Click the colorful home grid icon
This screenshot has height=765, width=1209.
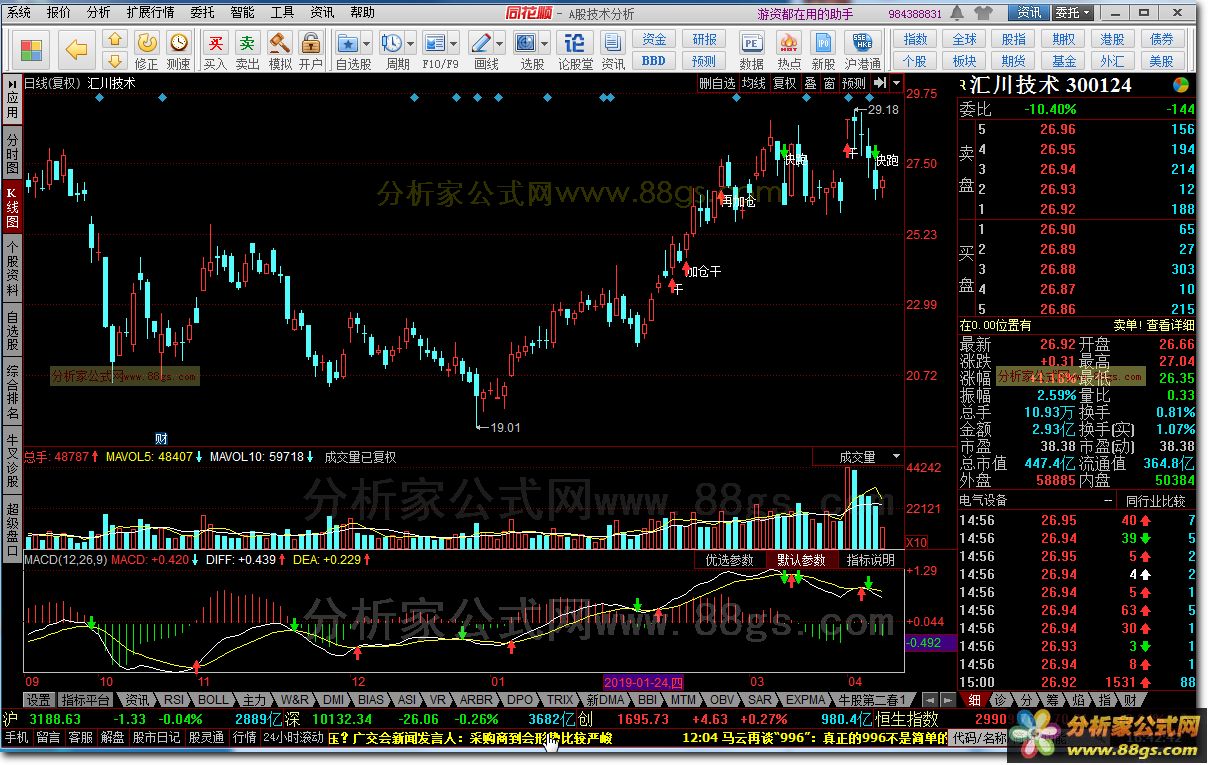coord(31,50)
